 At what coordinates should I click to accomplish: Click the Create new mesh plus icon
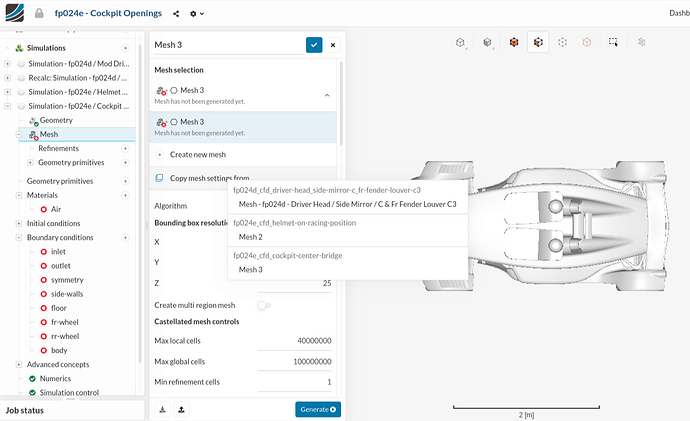tap(160, 154)
